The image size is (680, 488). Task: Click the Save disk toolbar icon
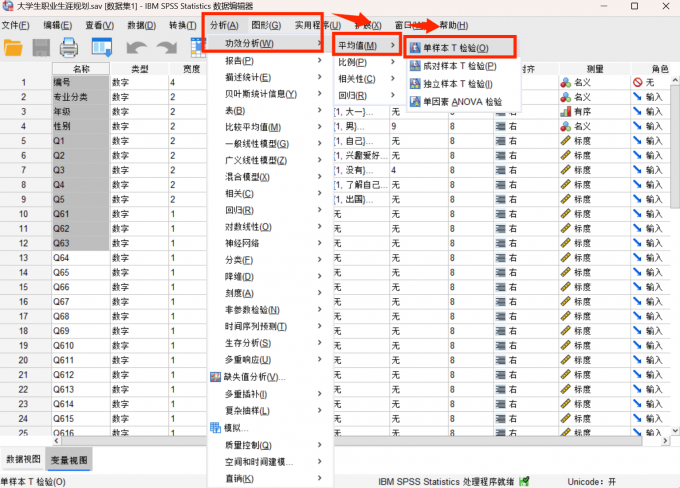coord(41,47)
